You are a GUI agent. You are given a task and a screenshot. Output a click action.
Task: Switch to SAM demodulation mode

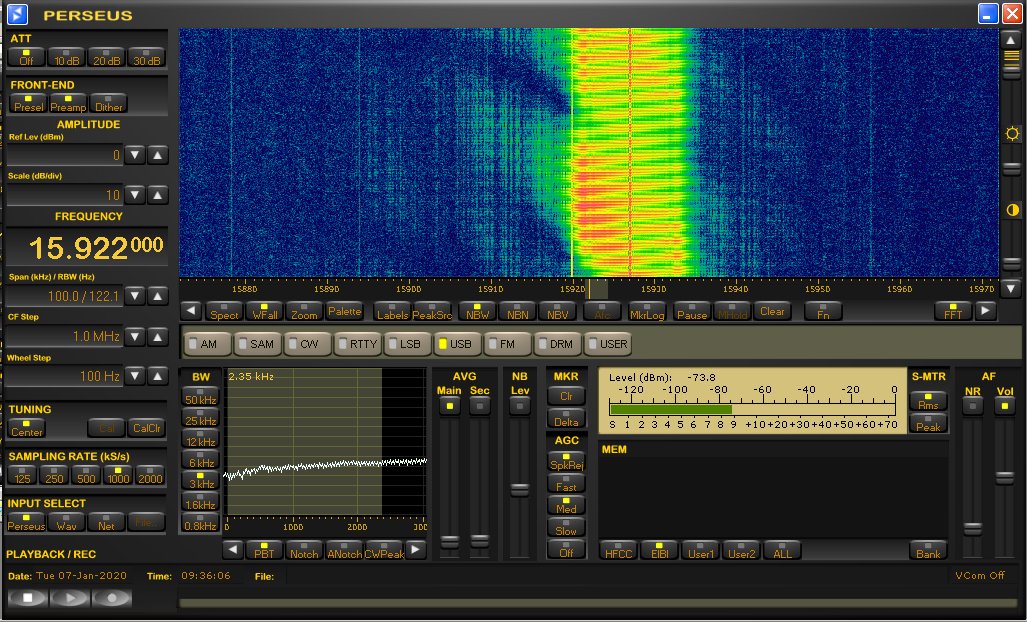[x=258, y=344]
